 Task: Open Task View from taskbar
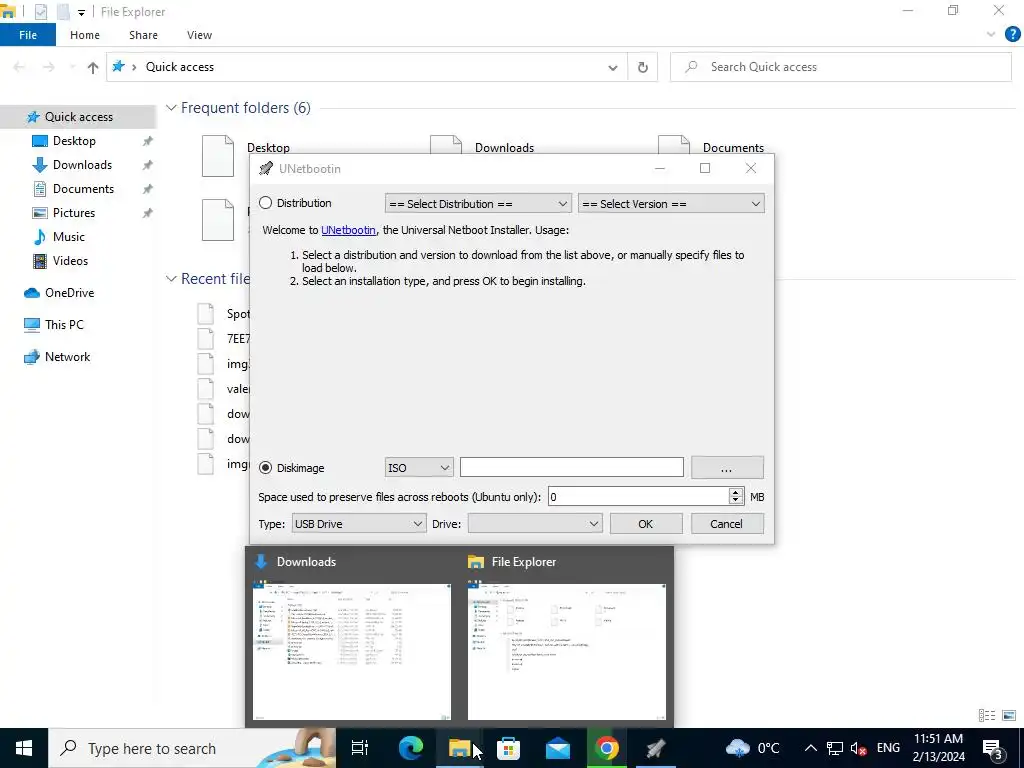[x=359, y=748]
